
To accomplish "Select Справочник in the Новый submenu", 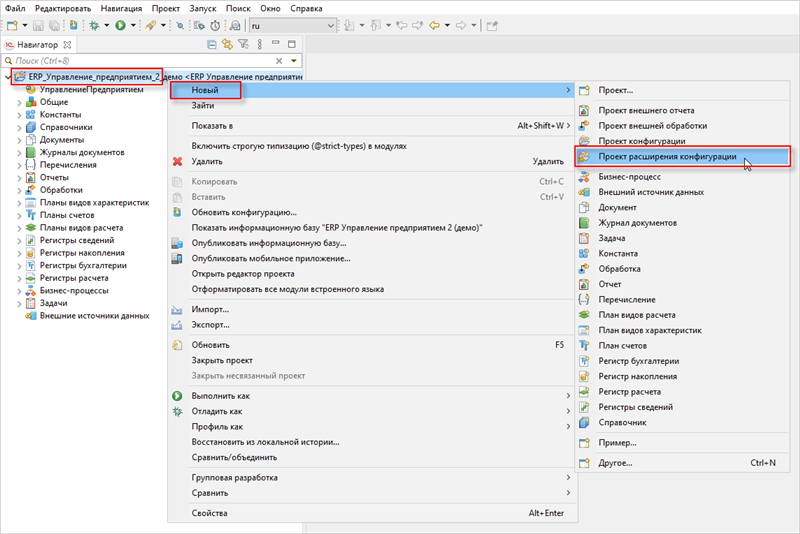I will click(624, 424).
